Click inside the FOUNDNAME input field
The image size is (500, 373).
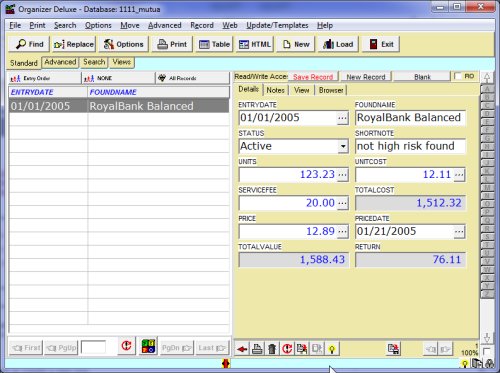click(x=410, y=118)
